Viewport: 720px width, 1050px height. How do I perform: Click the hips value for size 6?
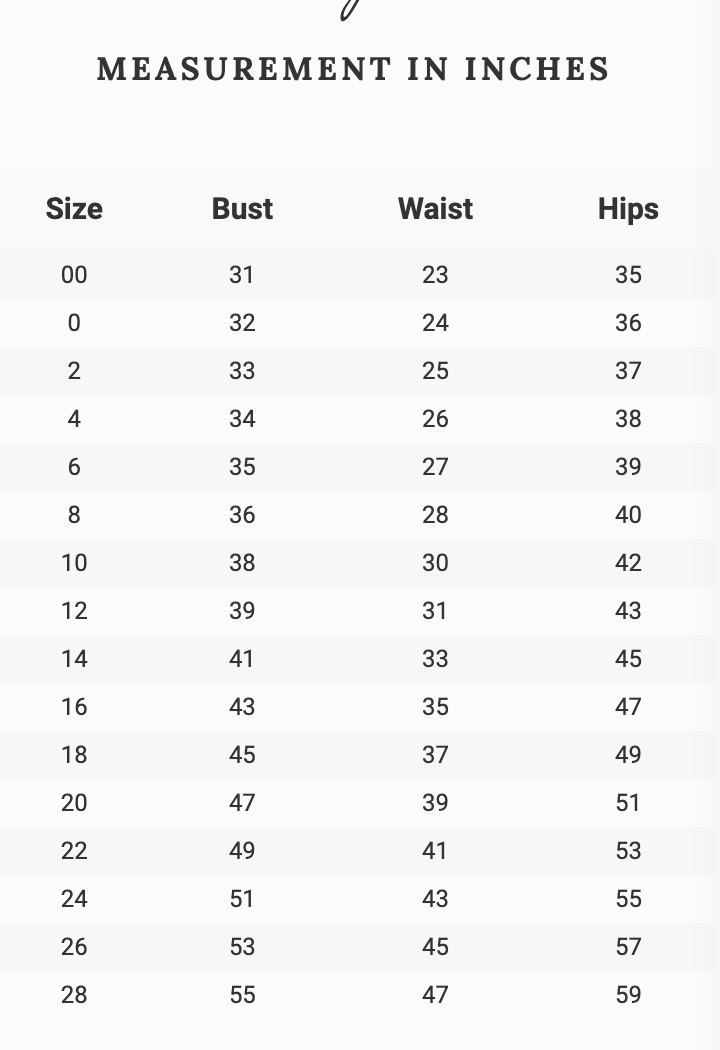coord(628,467)
